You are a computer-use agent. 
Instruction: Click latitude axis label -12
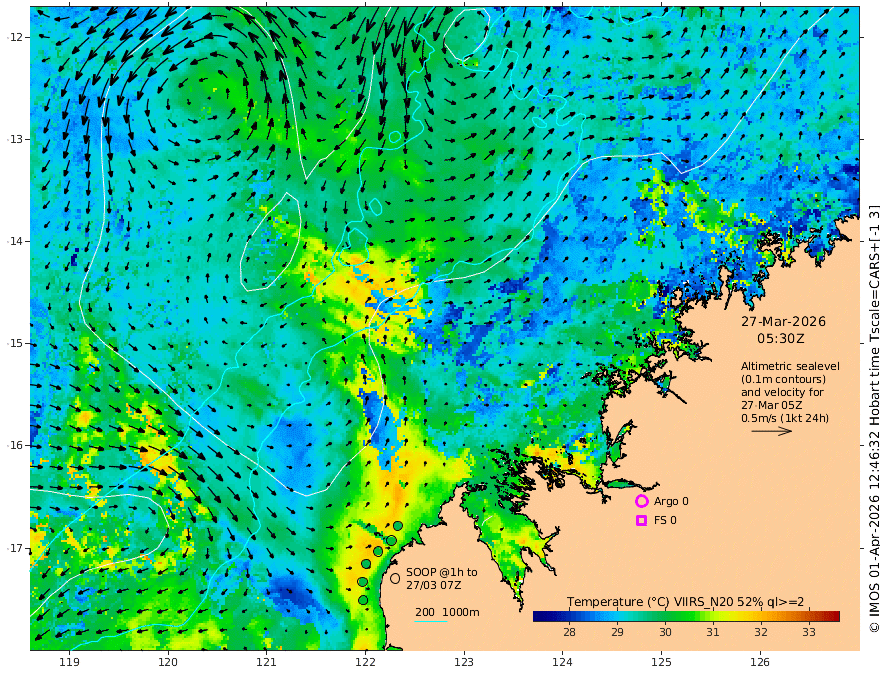point(15,37)
